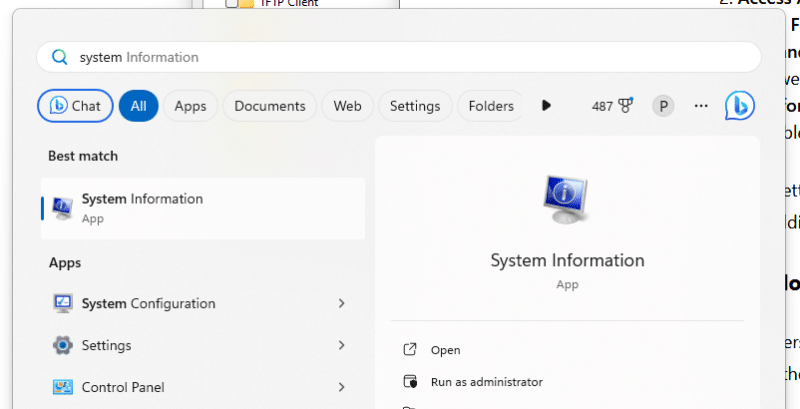Image resolution: width=800 pixels, height=409 pixels.
Task: Show more filters with the arrow icon
Action: coord(546,106)
